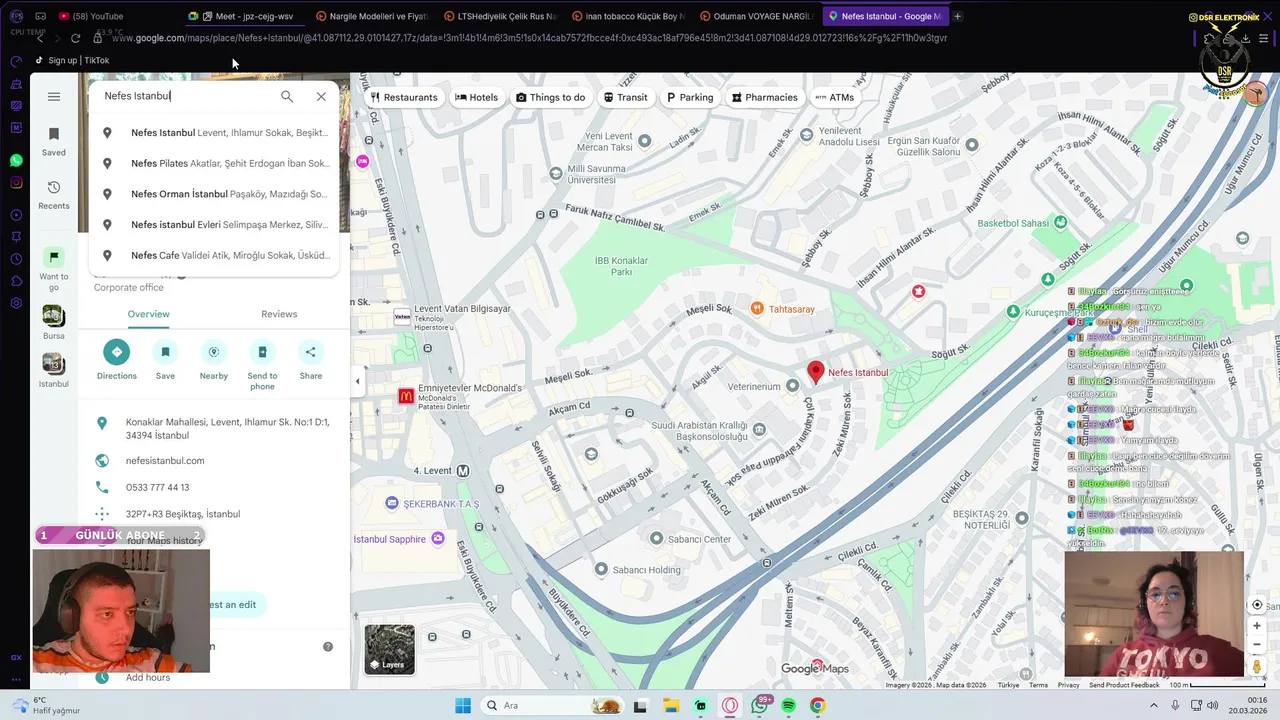Click the search magnifier icon
Image resolution: width=1280 pixels, height=720 pixels.
click(287, 96)
